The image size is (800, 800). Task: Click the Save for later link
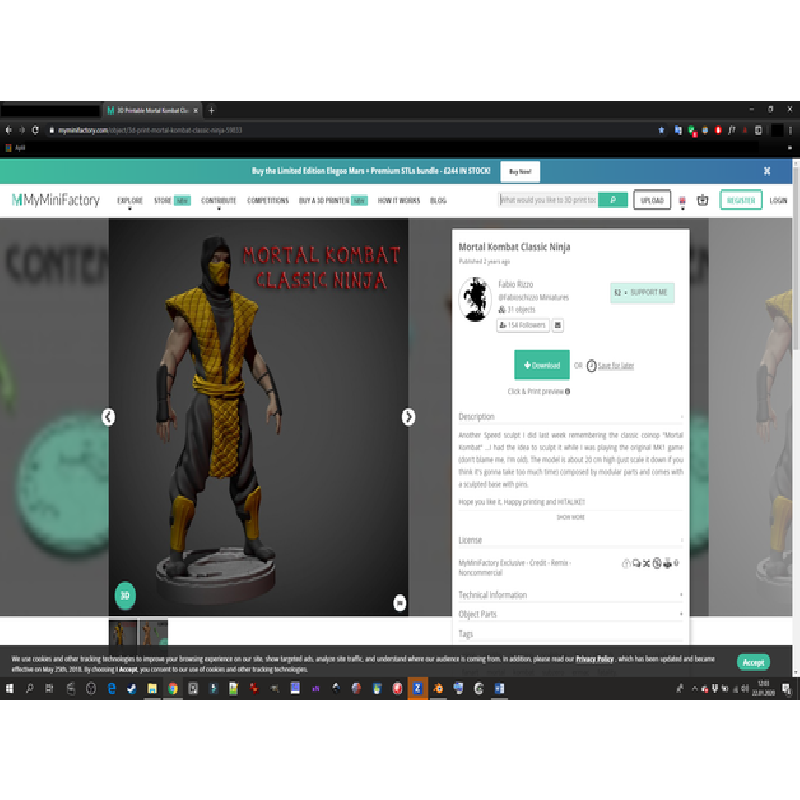click(x=616, y=366)
